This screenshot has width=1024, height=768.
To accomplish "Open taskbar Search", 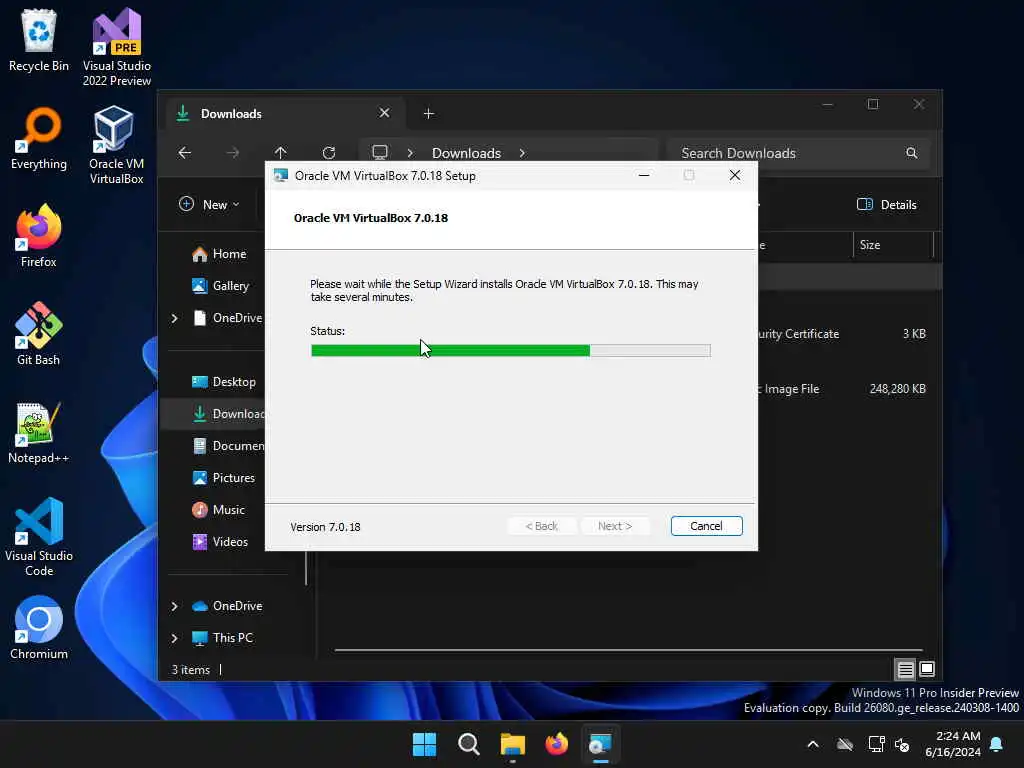I will [468, 744].
